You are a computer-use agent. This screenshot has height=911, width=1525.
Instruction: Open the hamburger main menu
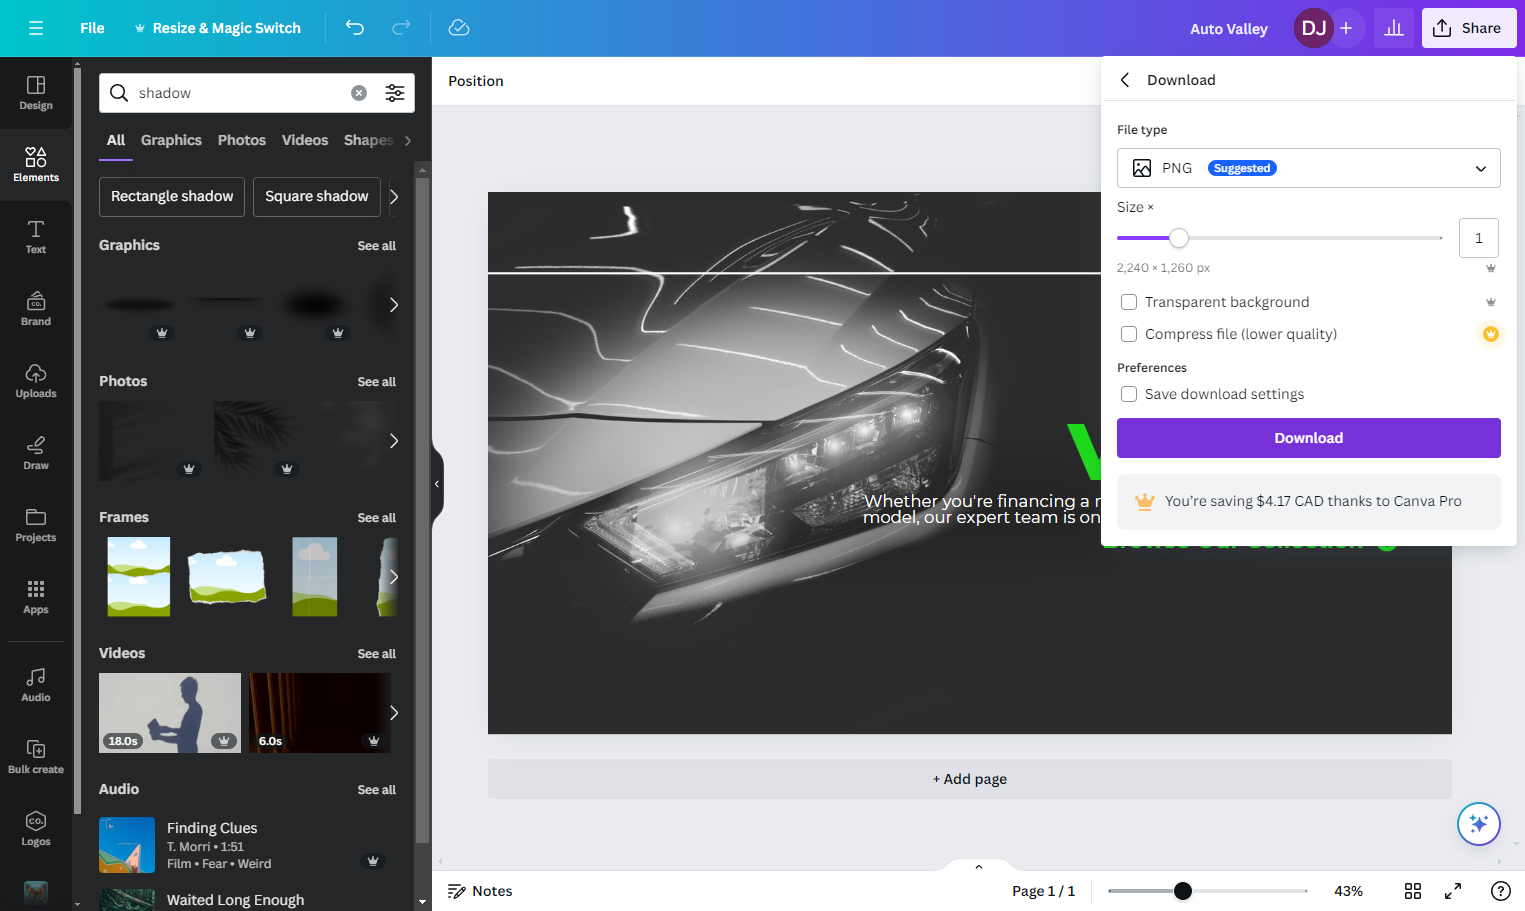[x=36, y=28]
